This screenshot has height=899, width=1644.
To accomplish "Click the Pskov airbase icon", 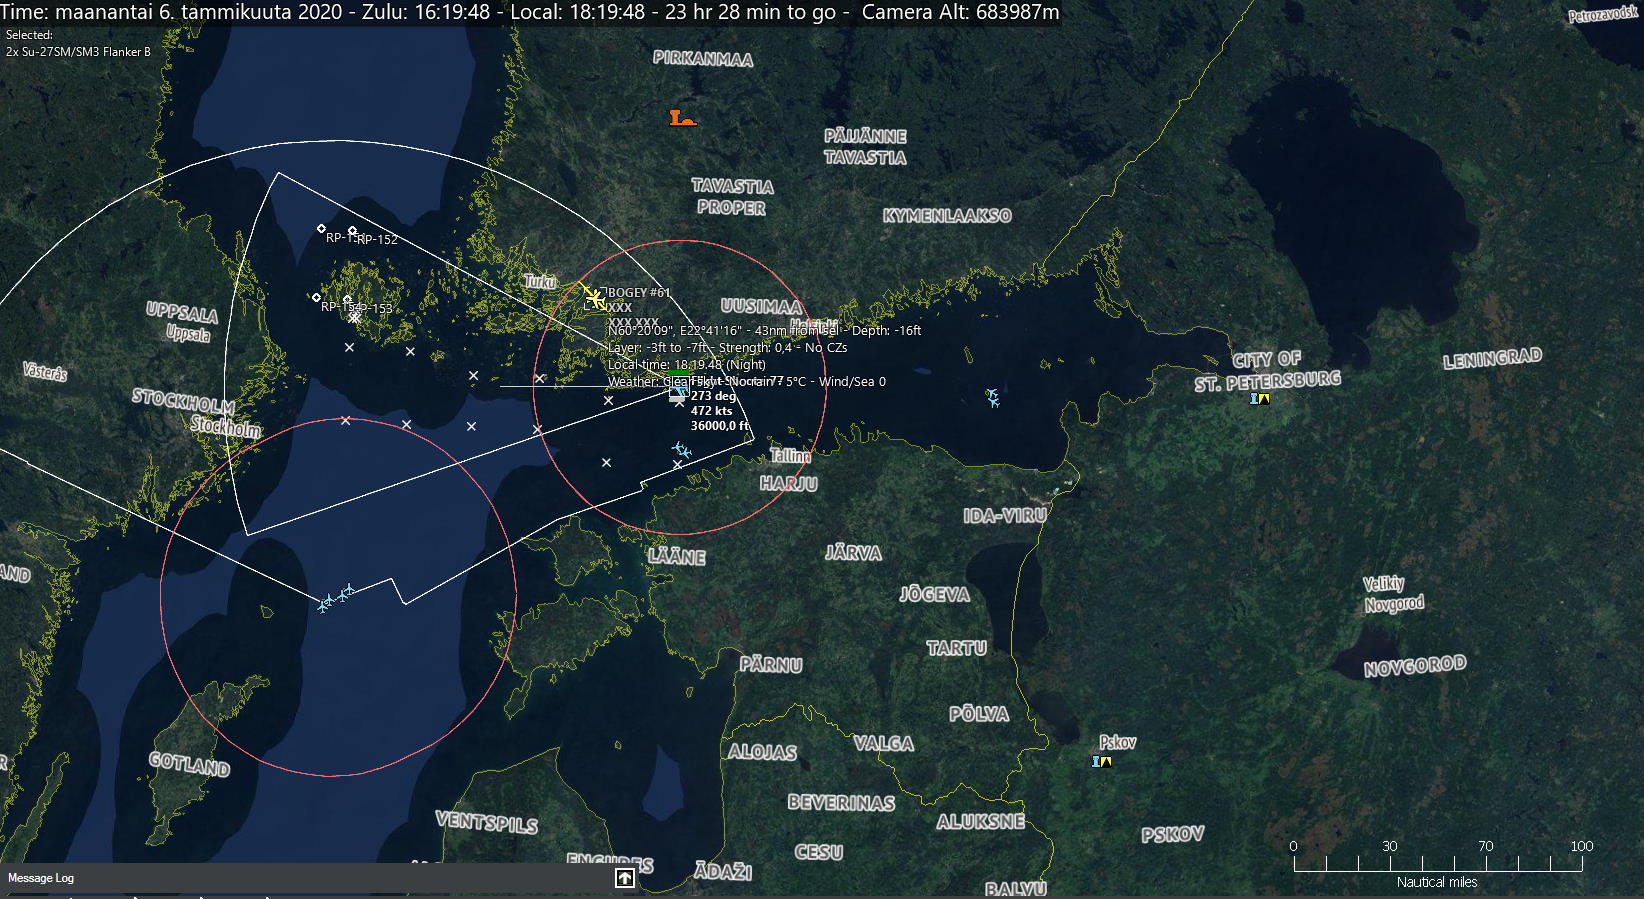I will [x=1101, y=761].
